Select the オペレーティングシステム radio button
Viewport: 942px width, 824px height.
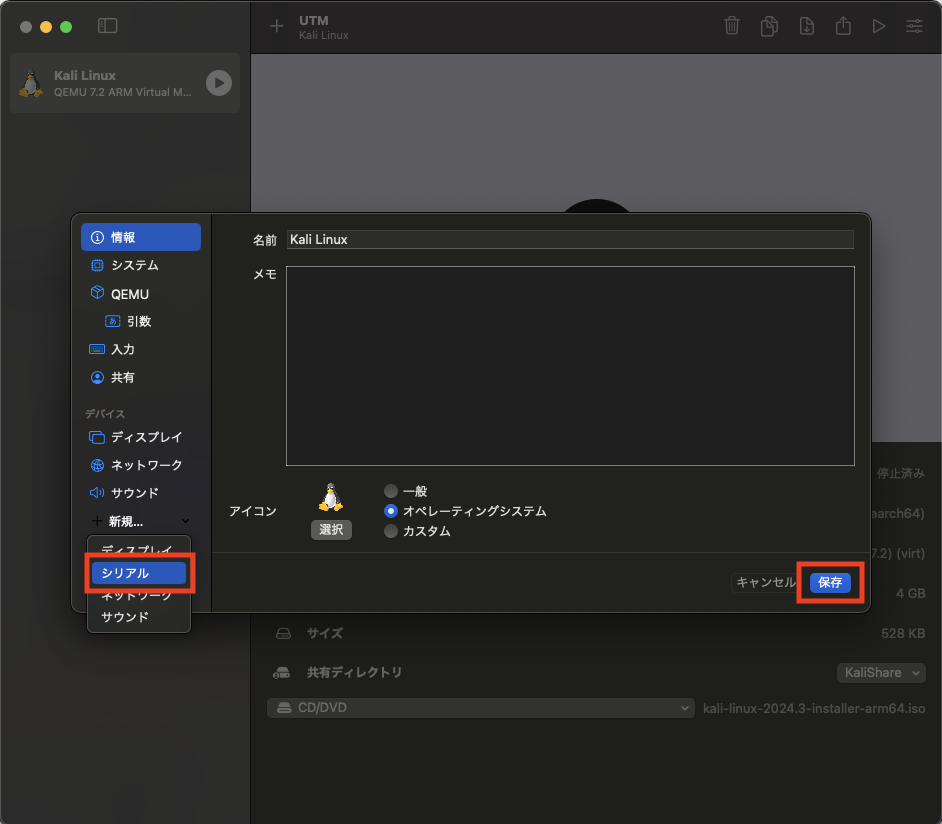pos(390,510)
